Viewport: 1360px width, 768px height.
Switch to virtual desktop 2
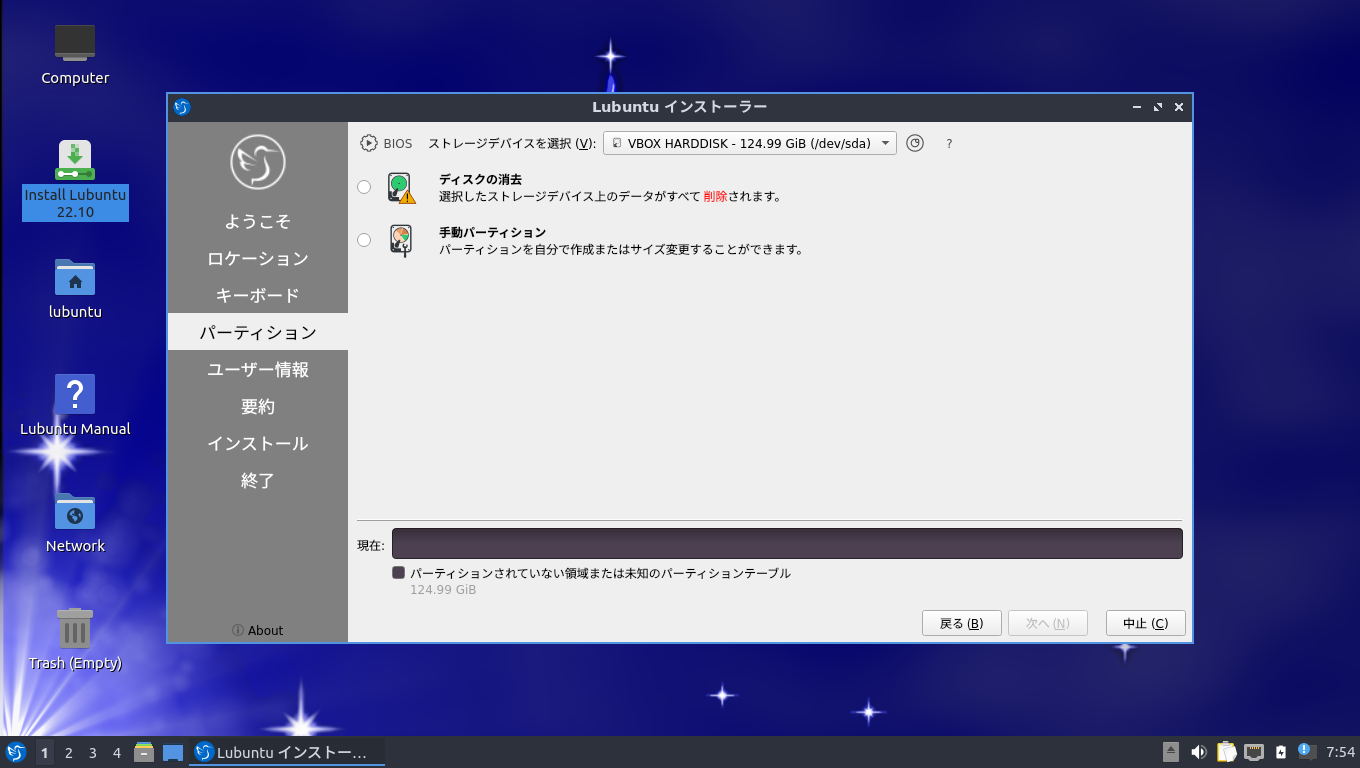pyautogui.click(x=68, y=753)
